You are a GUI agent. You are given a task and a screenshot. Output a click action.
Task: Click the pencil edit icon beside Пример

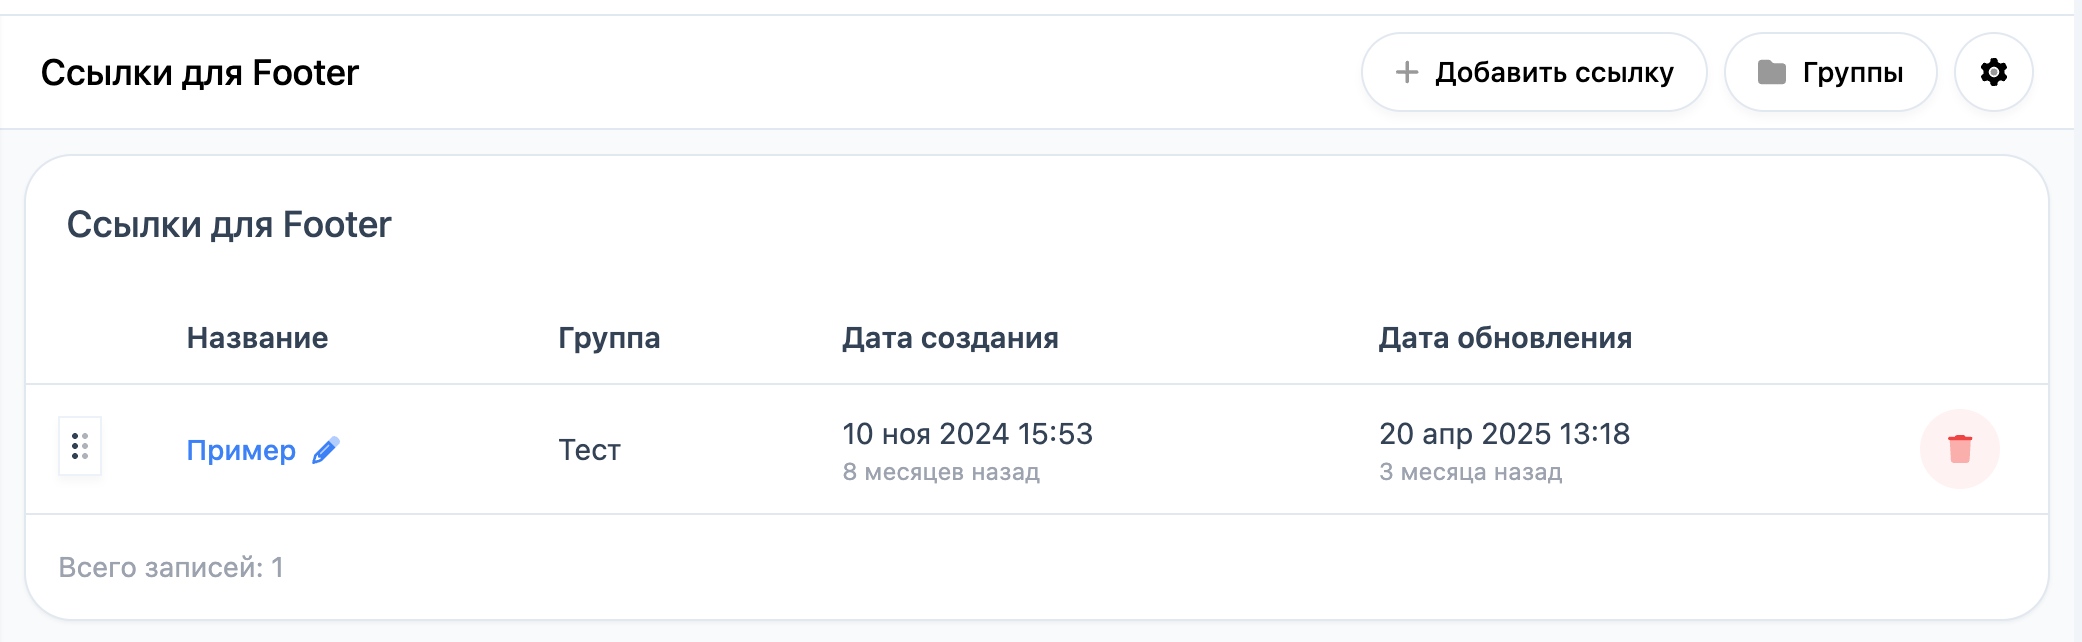pos(326,450)
